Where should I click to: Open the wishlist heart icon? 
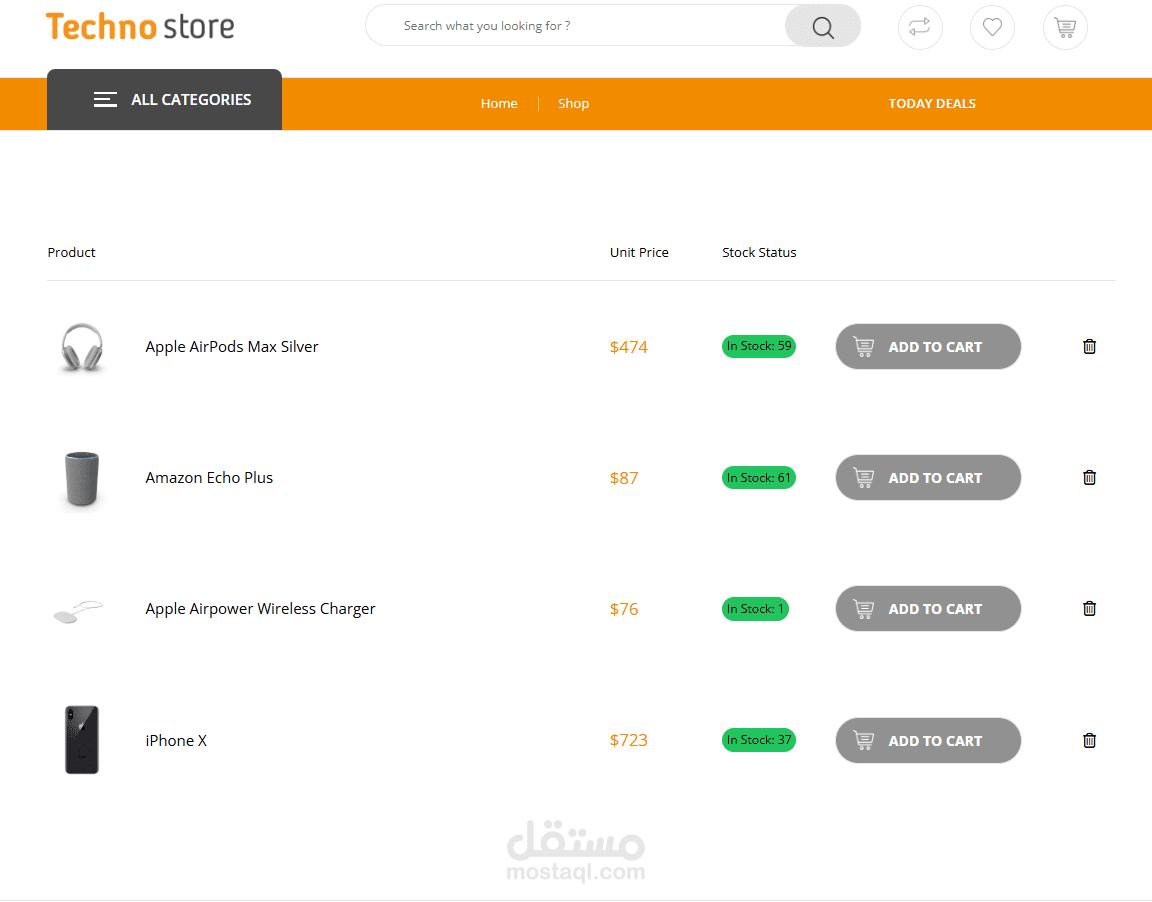[993, 27]
